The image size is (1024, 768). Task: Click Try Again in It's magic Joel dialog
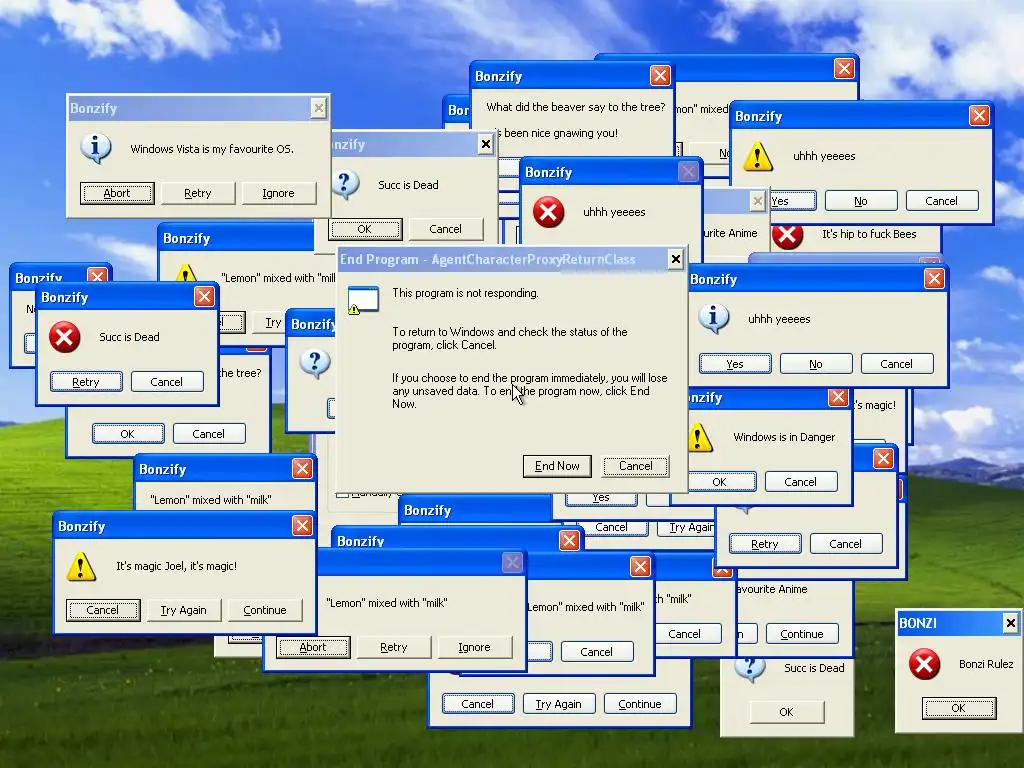click(x=184, y=610)
